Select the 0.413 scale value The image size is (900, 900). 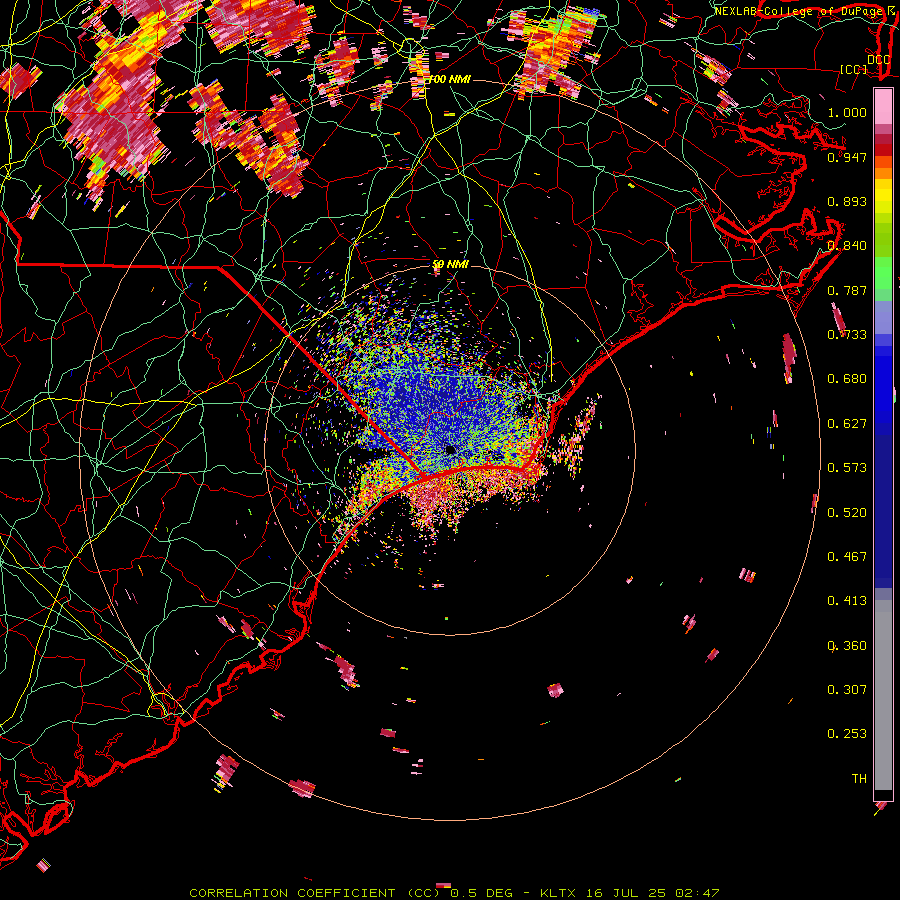click(847, 601)
